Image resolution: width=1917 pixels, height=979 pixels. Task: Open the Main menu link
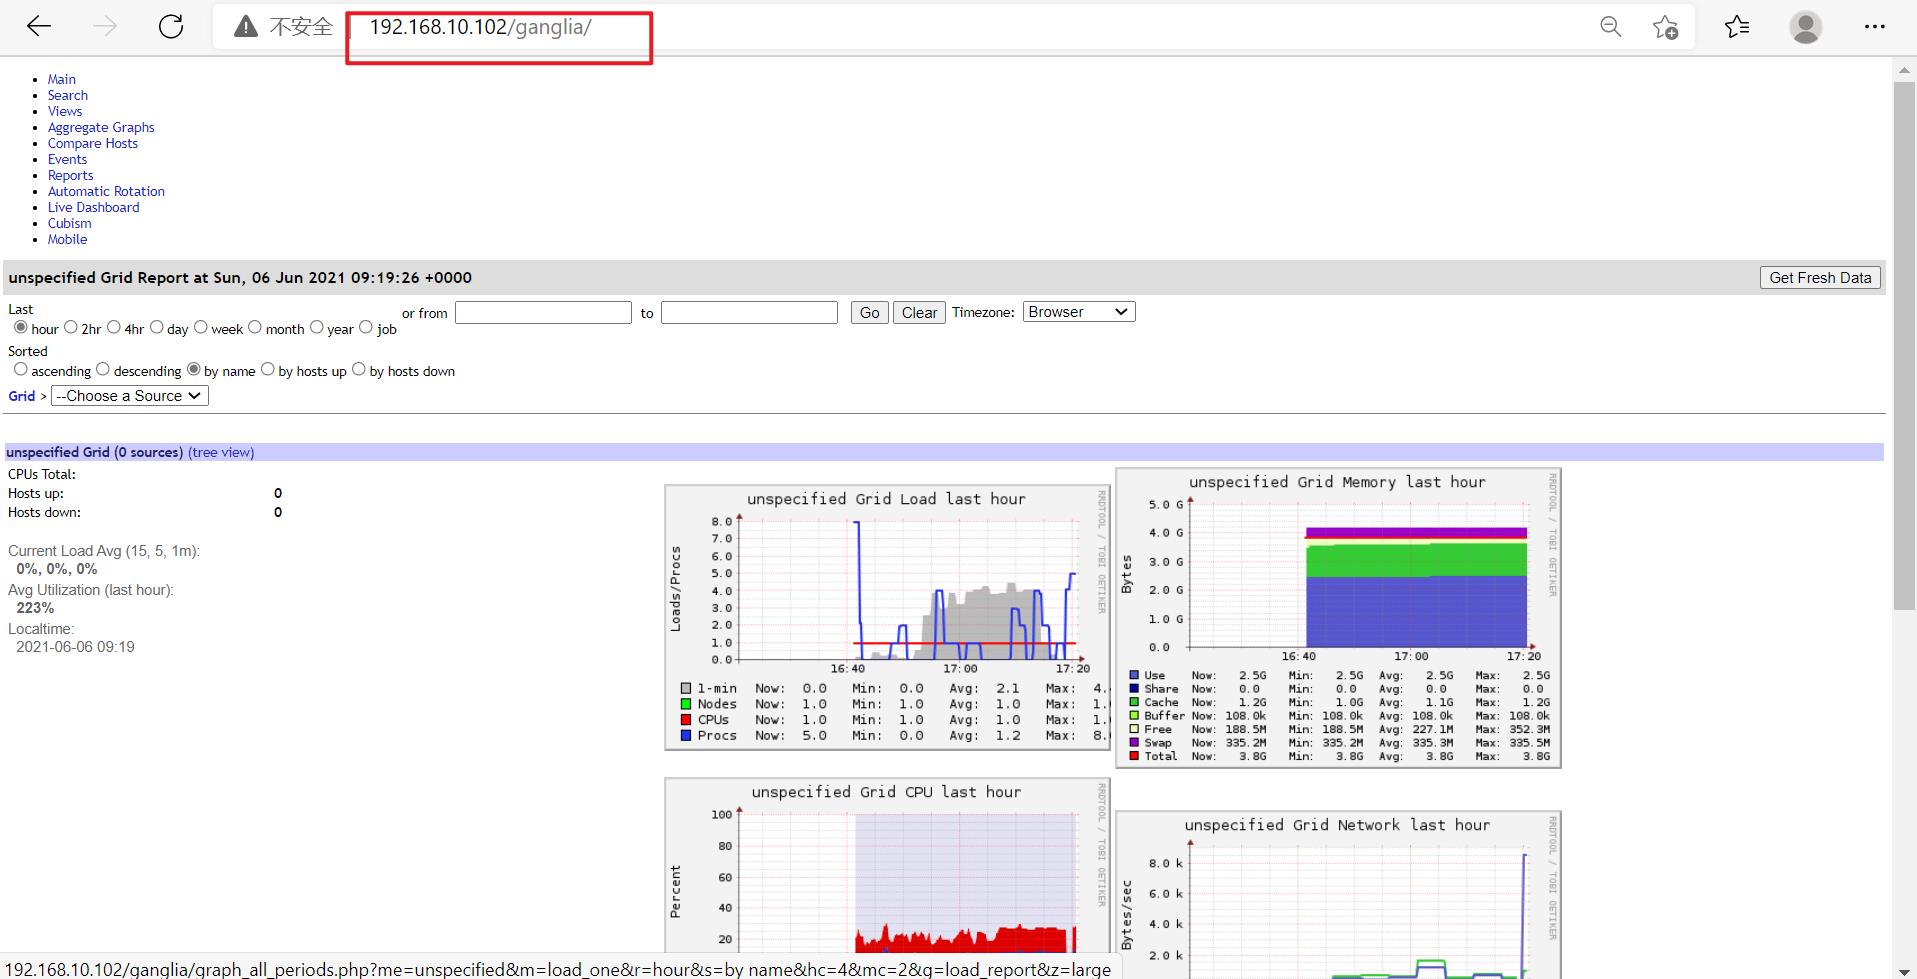(x=61, y=79)
